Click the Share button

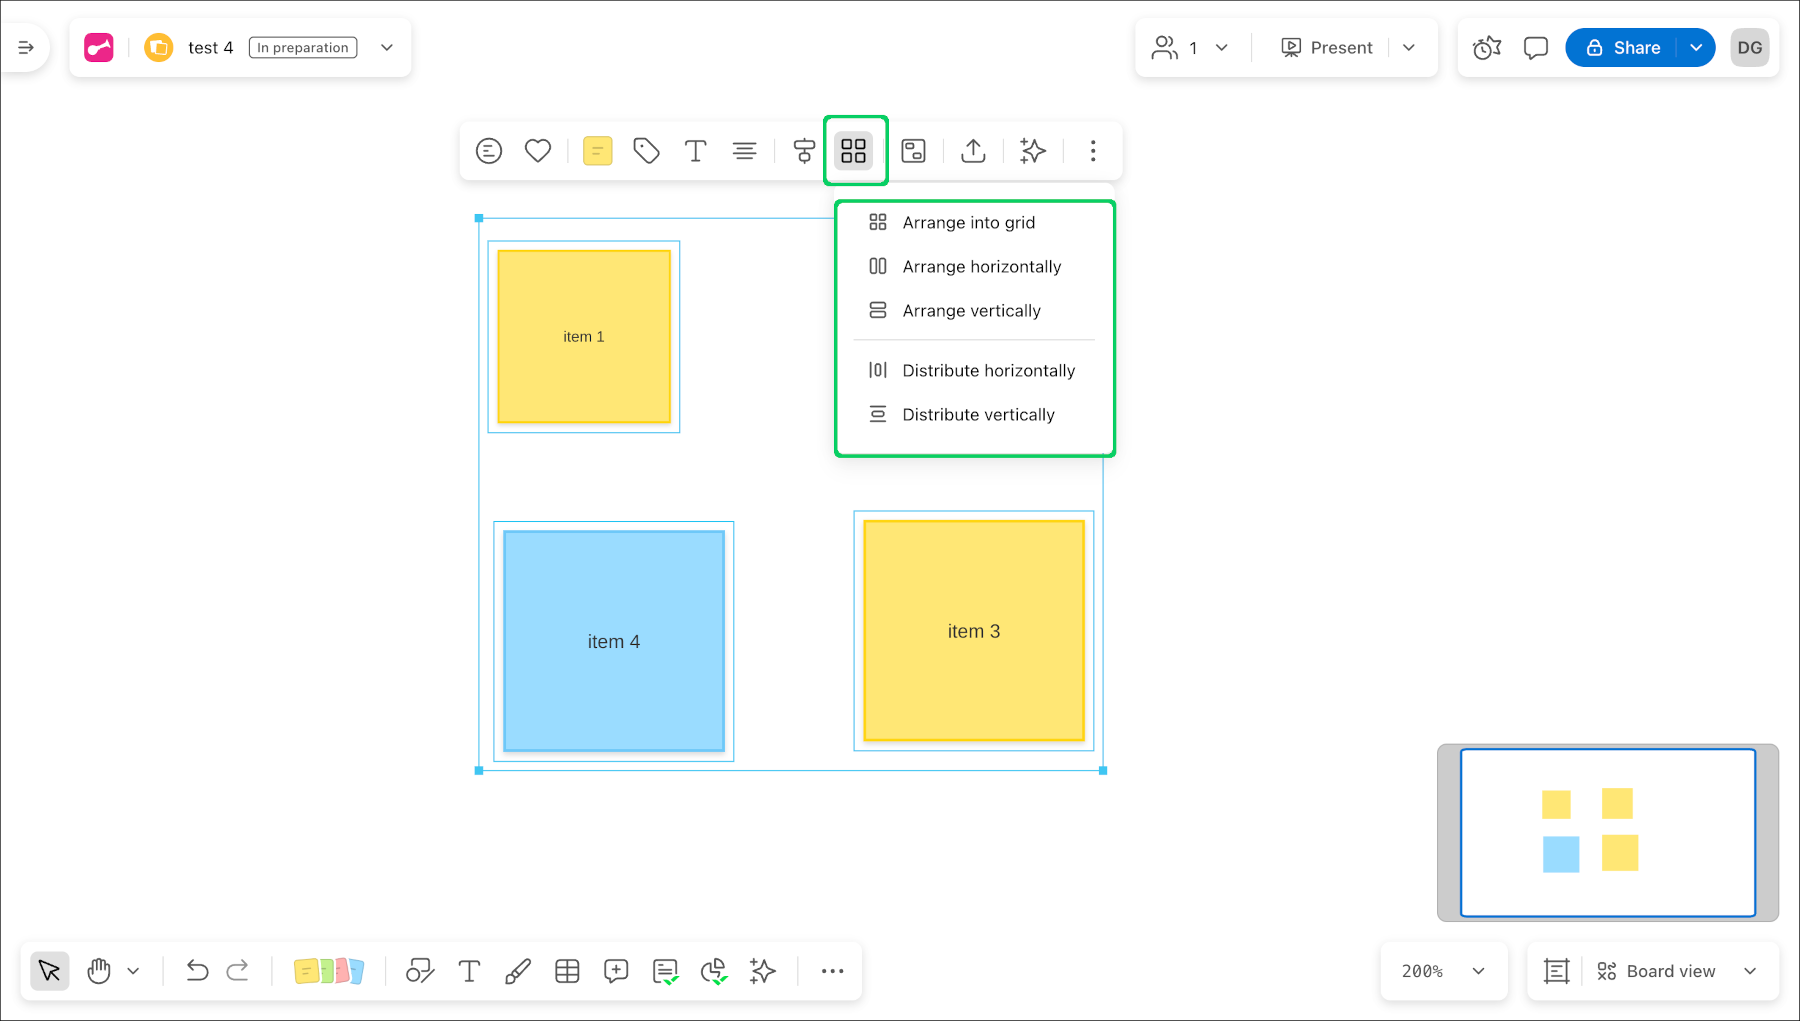coord(1623,48)
